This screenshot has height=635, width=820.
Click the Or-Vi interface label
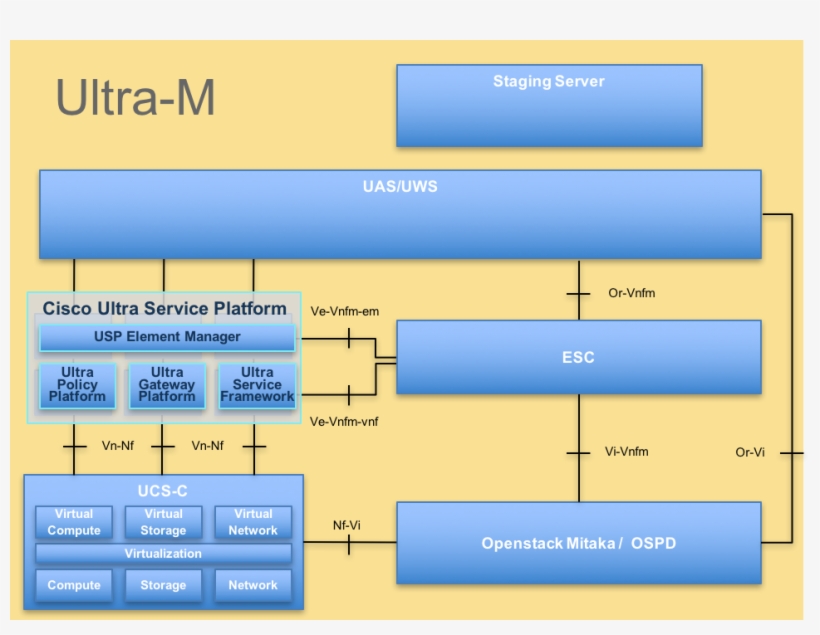tap(750, 452)
